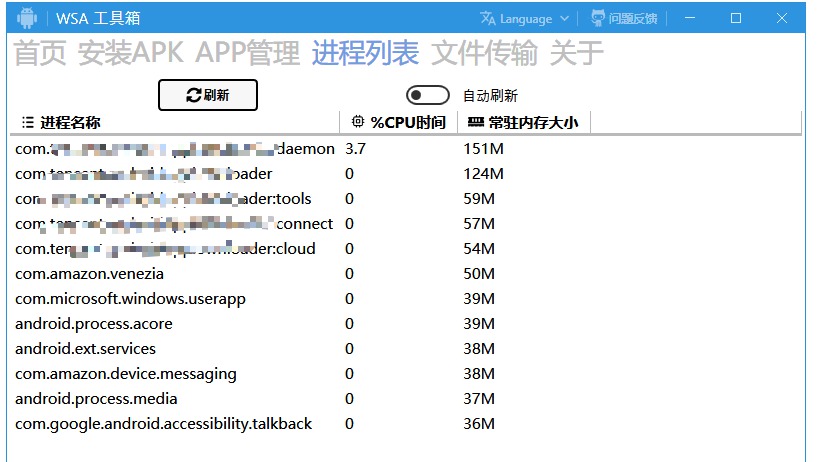
Task: Click the 3.7 CPU value cell
Action: click(x=355, y=149)
